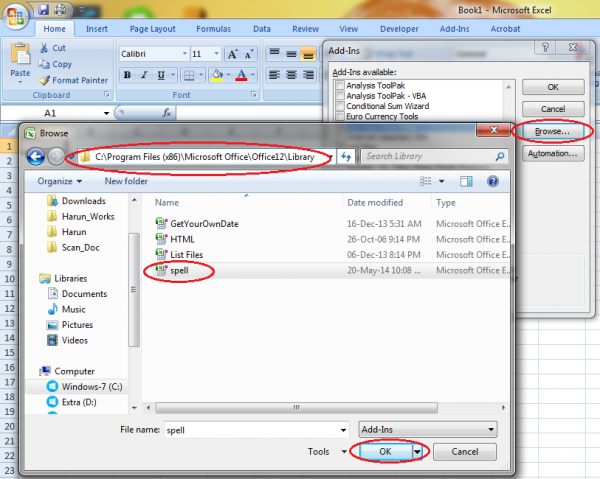Go back in Browse dialog

(36, 156)
